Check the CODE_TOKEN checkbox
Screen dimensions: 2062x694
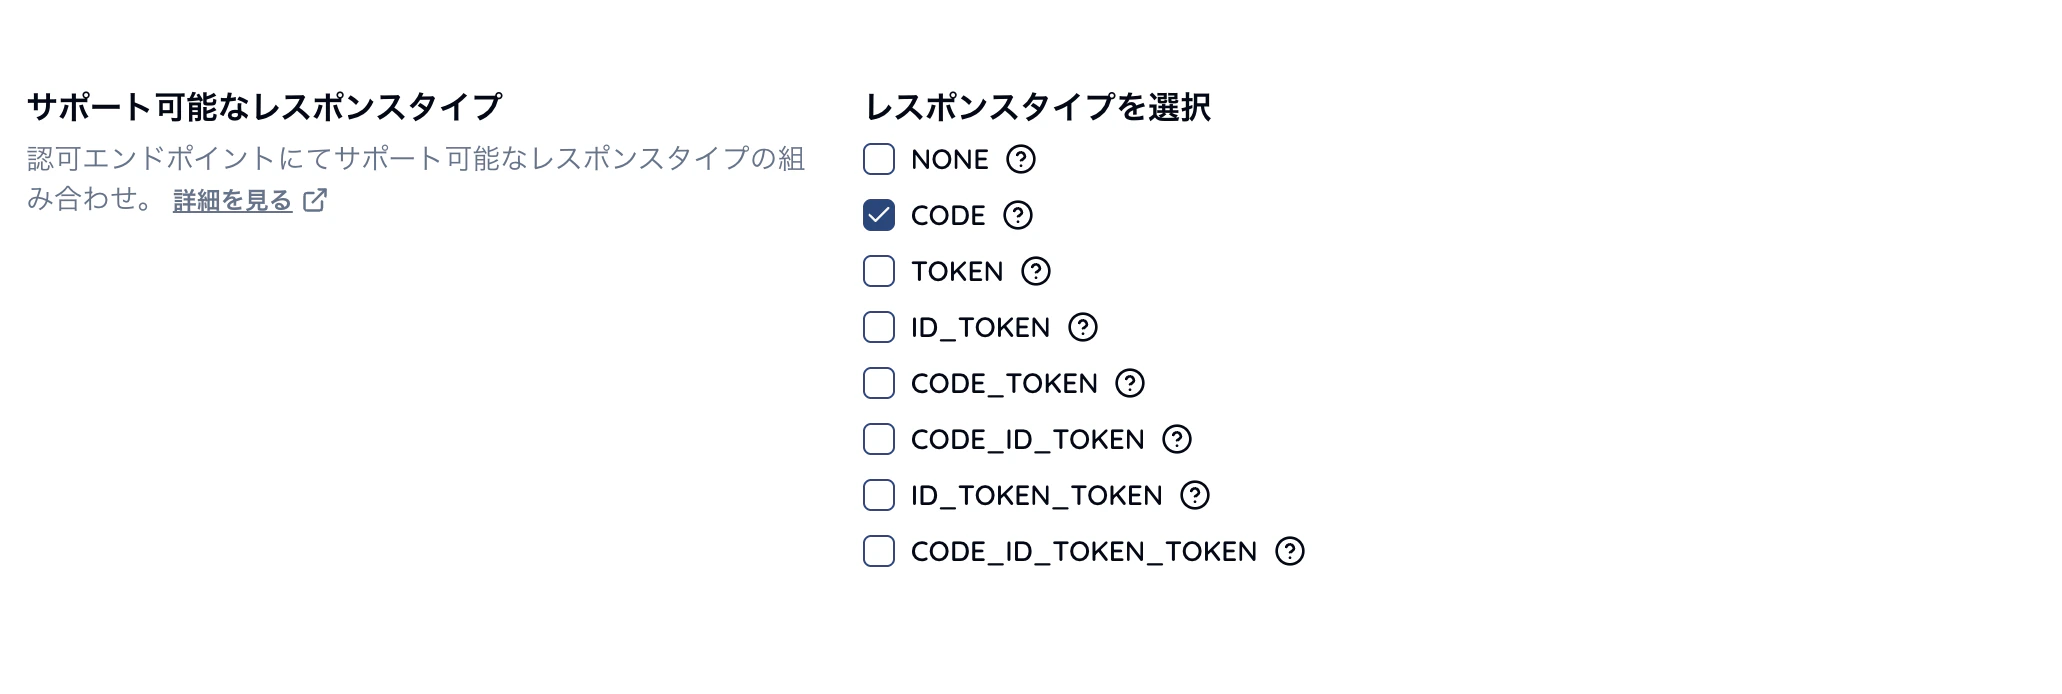point(879,383)
